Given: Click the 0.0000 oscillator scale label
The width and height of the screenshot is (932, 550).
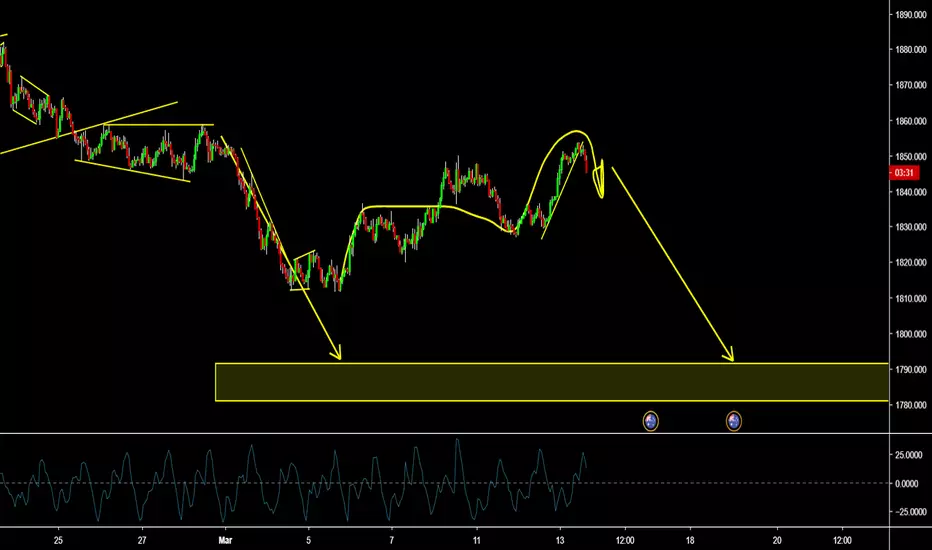Looking at the screenshot, I should 908,483.
